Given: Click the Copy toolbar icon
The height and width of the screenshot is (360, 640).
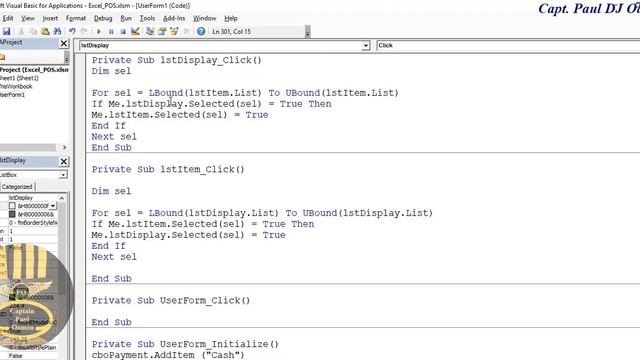Looking at the screenshot, I should pyautogui.click(x=33, y=31).
